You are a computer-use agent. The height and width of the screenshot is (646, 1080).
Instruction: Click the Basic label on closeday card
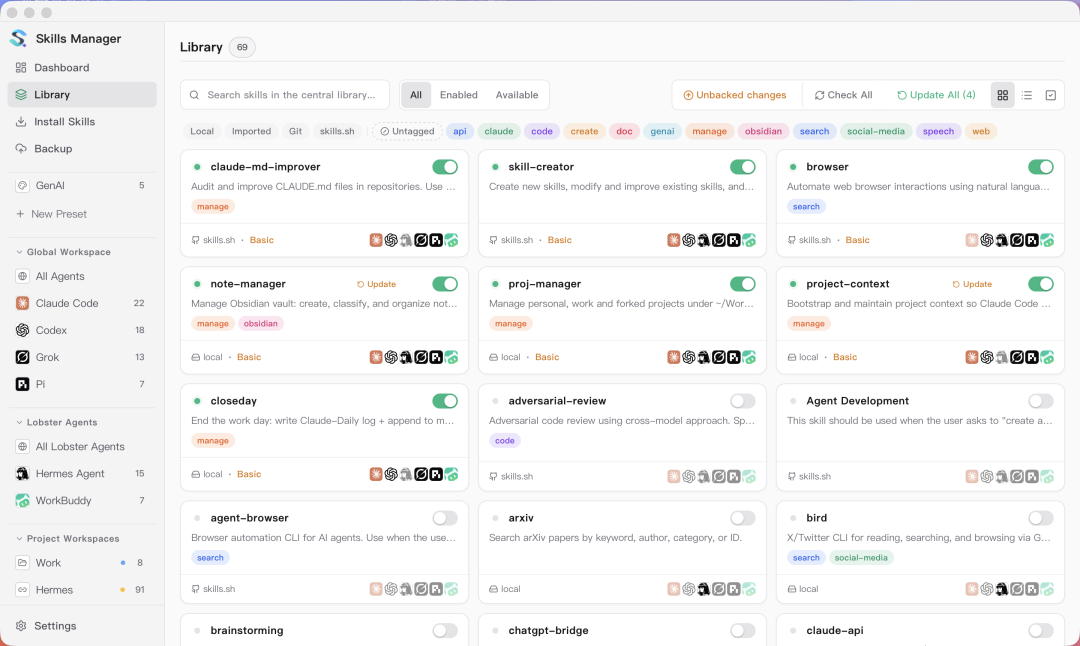click(249, 474)
